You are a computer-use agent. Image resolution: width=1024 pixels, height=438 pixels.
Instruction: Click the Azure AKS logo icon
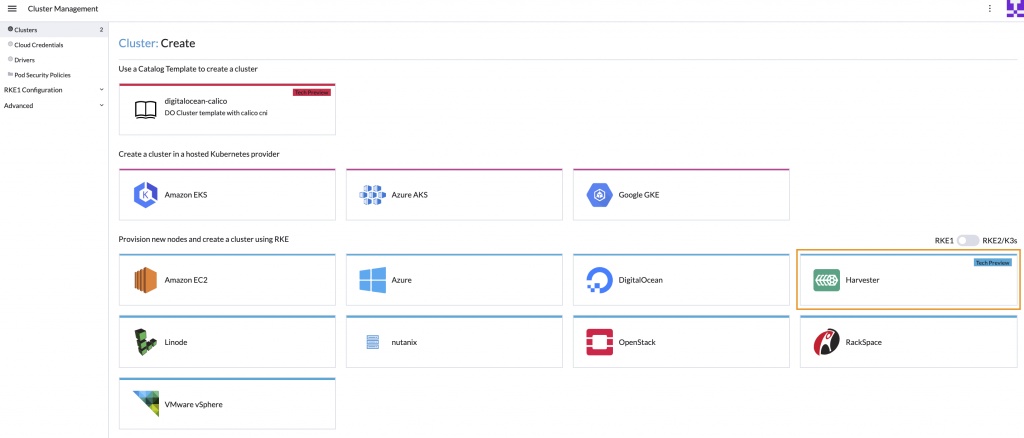click(373, 195)
